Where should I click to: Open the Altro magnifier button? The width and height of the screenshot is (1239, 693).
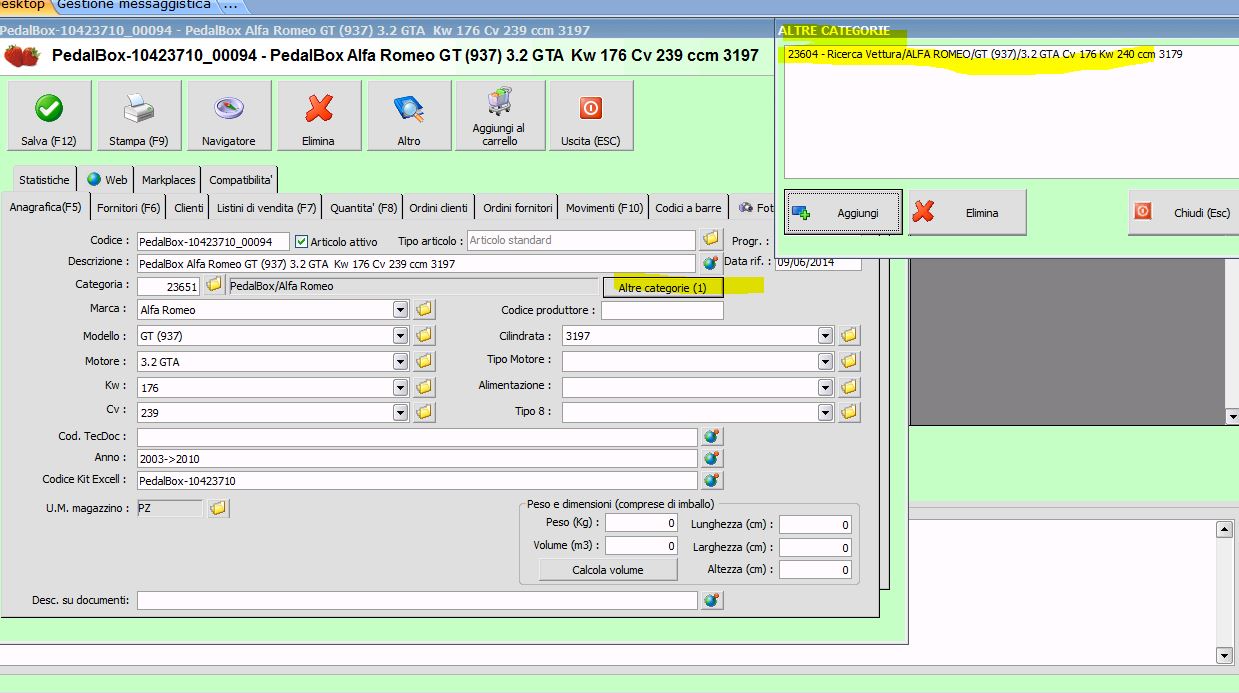(409, 115)
